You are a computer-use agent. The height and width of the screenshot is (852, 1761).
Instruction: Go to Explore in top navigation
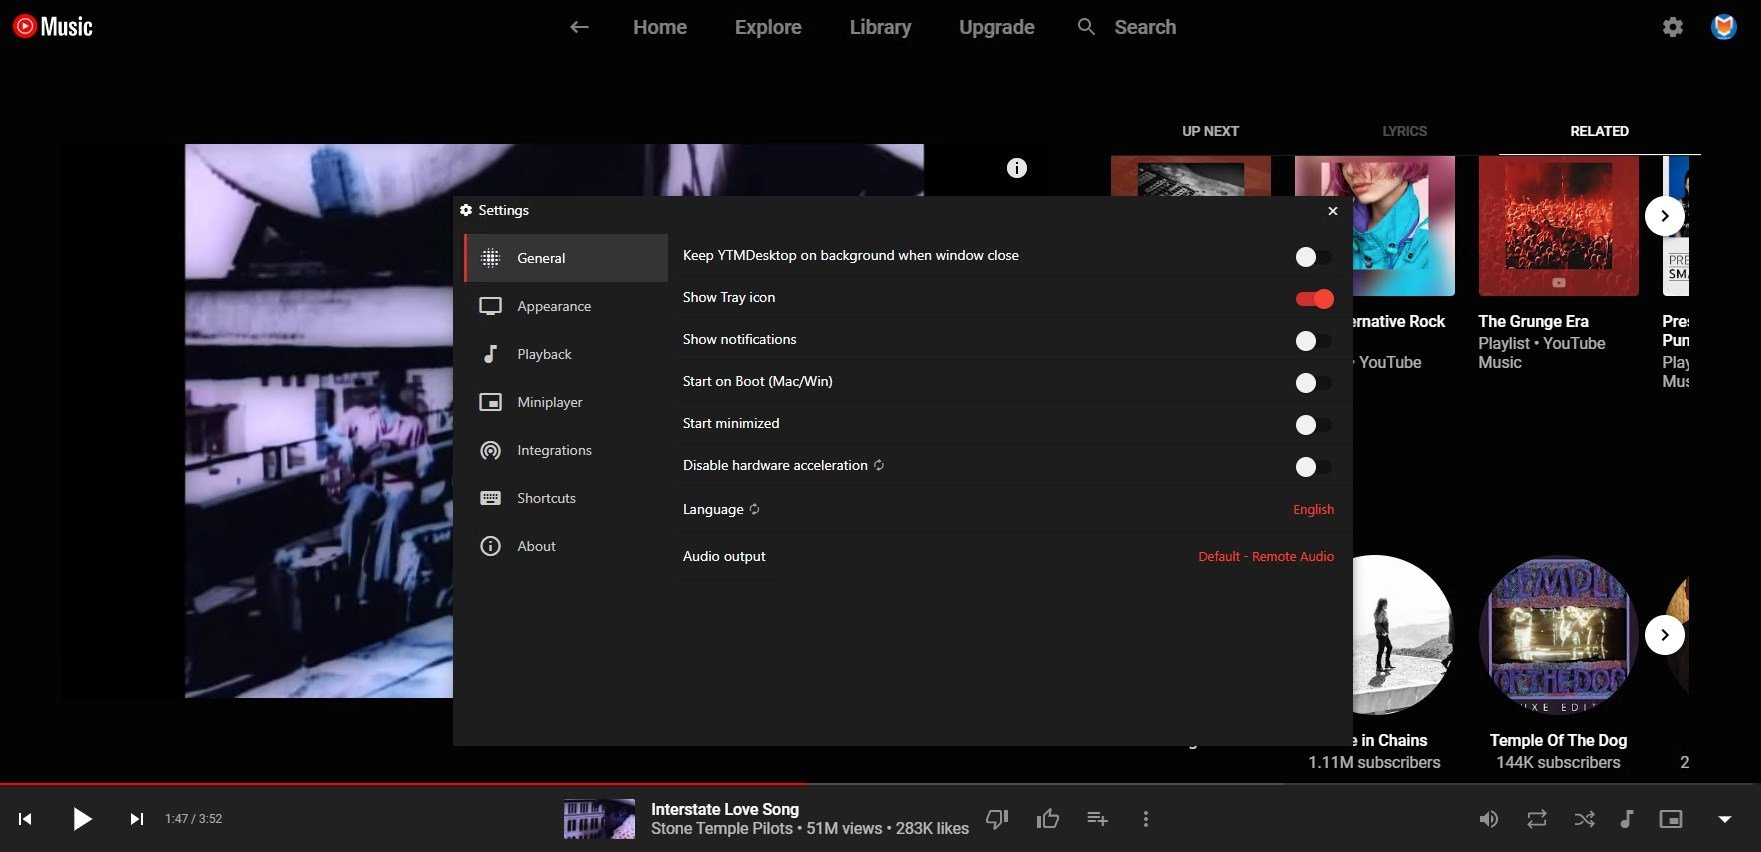767,27
